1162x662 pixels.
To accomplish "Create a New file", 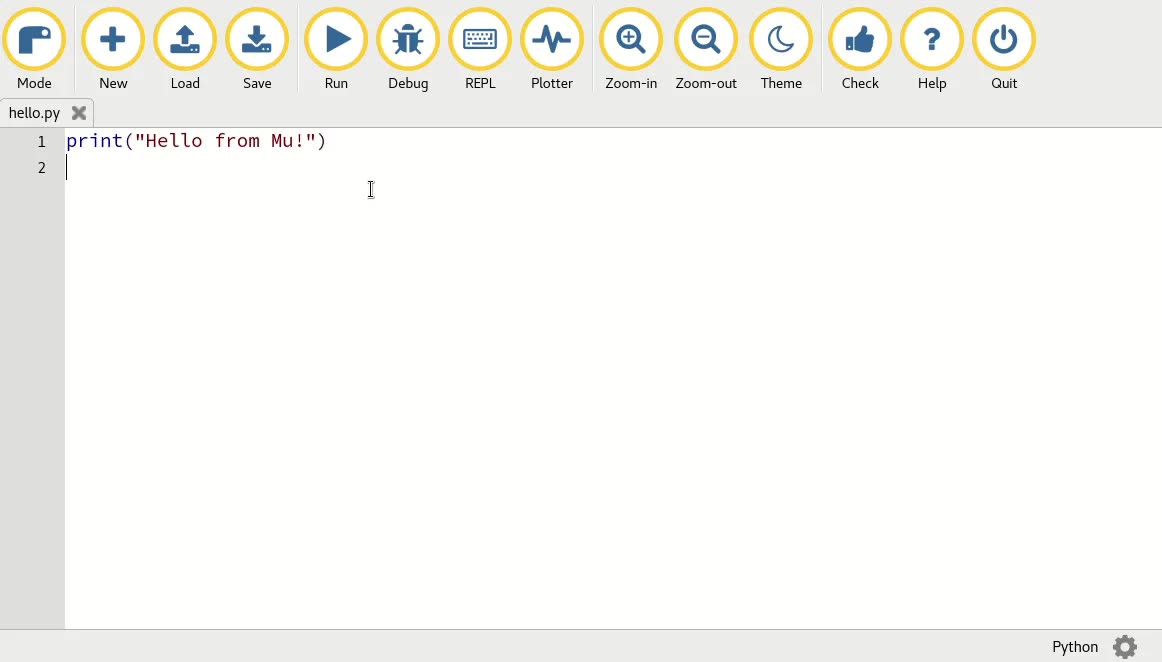I will coord(113,50).
